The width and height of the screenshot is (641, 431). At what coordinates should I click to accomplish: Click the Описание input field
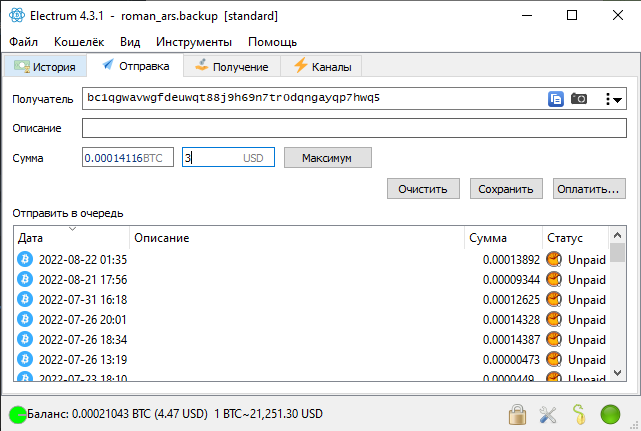(353, 128)
